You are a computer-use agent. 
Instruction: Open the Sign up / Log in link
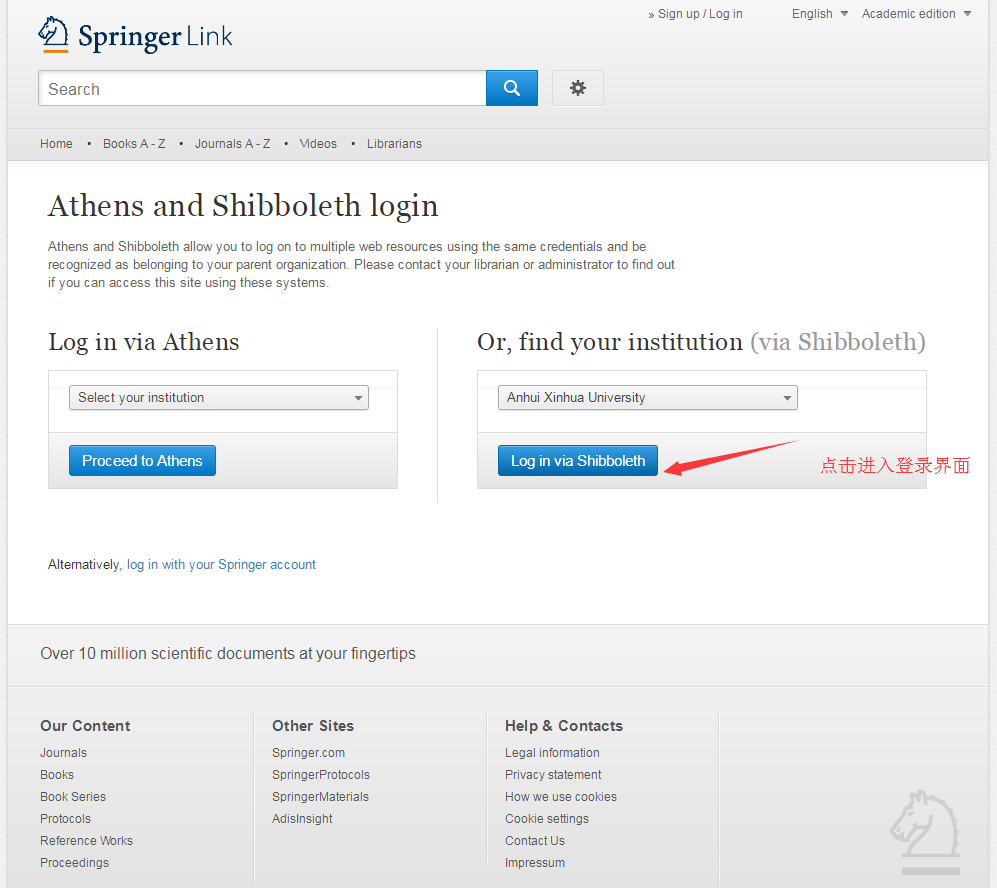[699, 14]
